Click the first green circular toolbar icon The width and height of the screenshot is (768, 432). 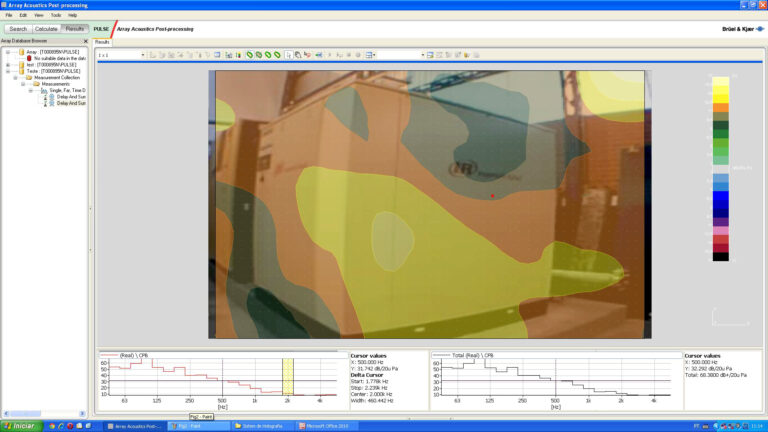(249, 55)
